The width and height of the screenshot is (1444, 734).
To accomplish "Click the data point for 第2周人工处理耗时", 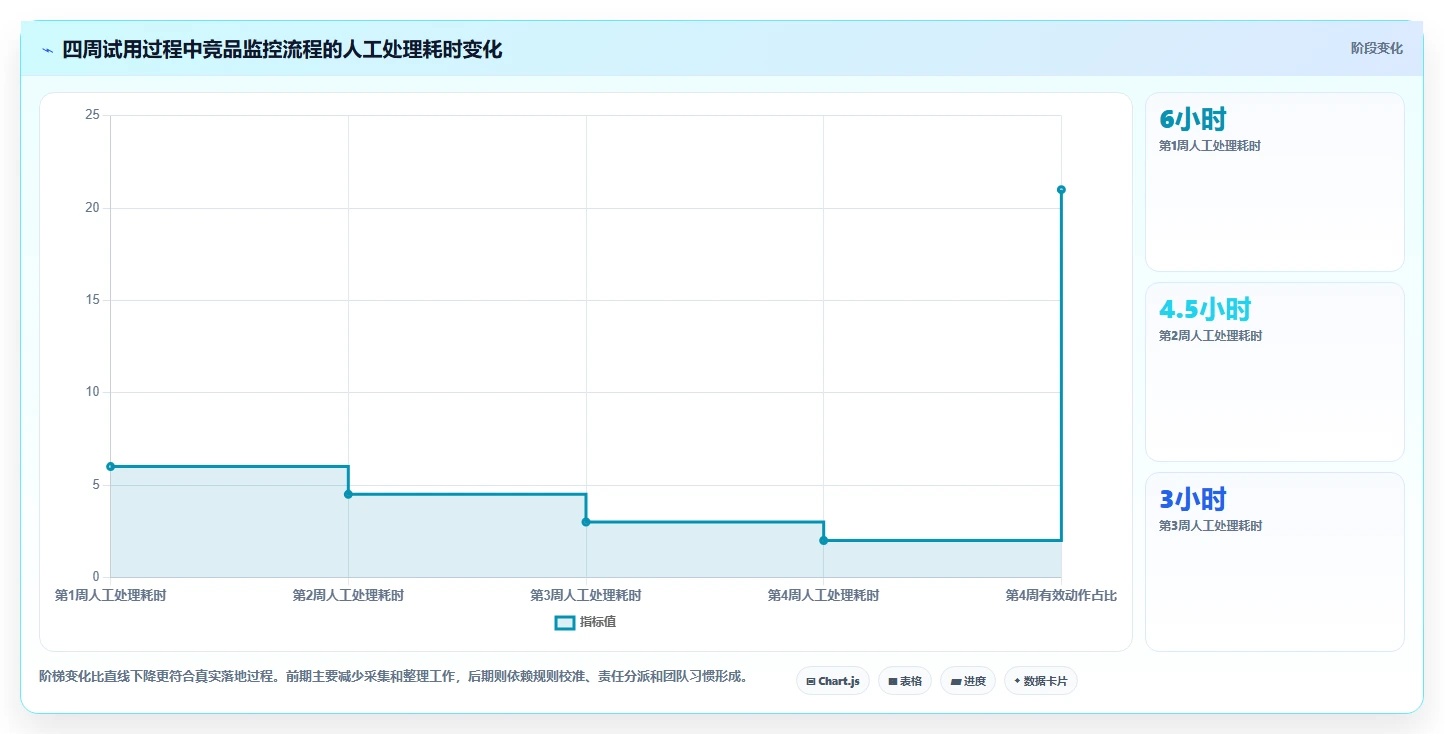I will click(348, 494).
